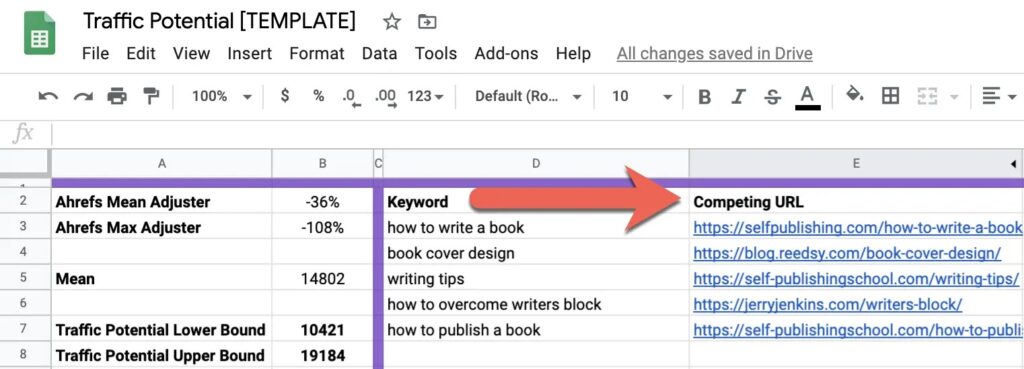This screenshot has width=1024, height=369.
Task: Open the blog.reedsy.com book-cover-design link
Action: click(x=847, y=253)
